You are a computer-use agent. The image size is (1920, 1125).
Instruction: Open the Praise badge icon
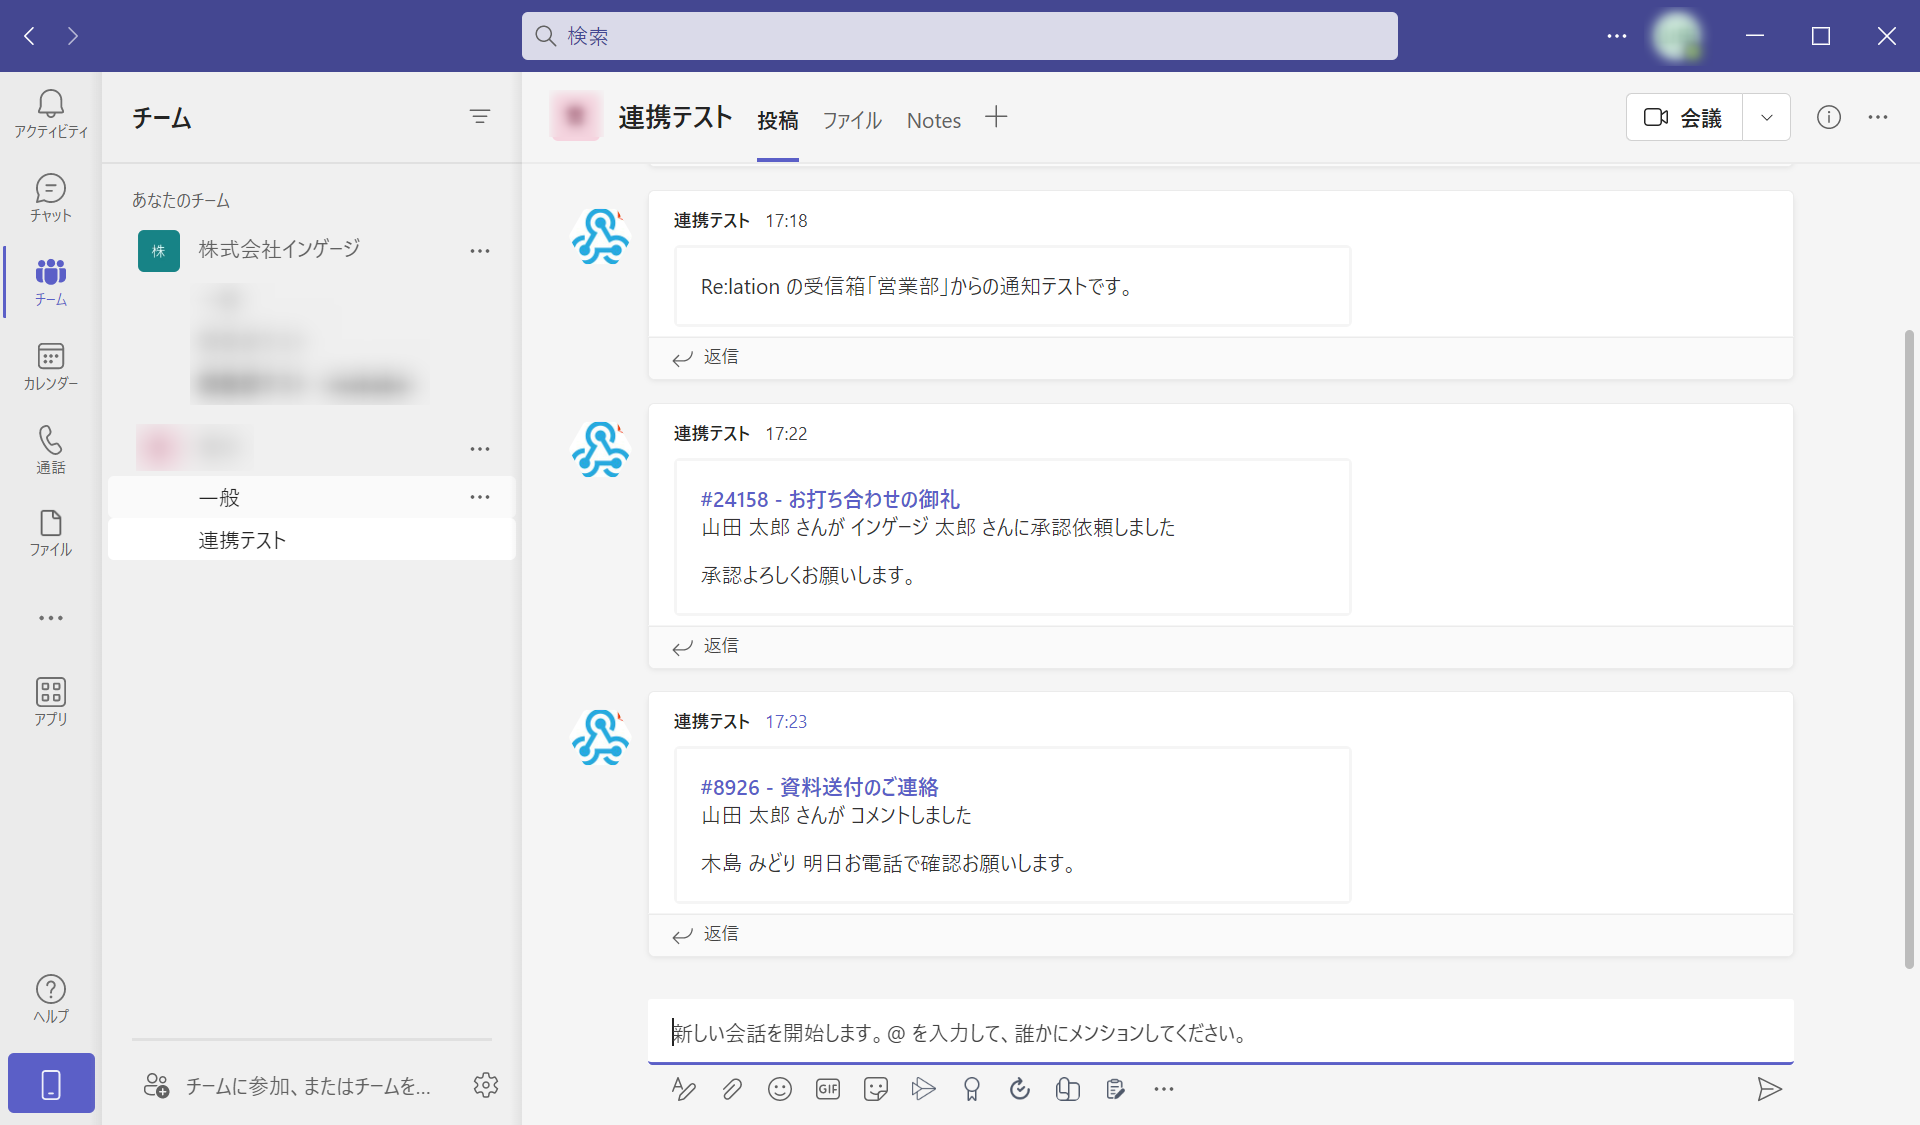tap(972, 1089)
